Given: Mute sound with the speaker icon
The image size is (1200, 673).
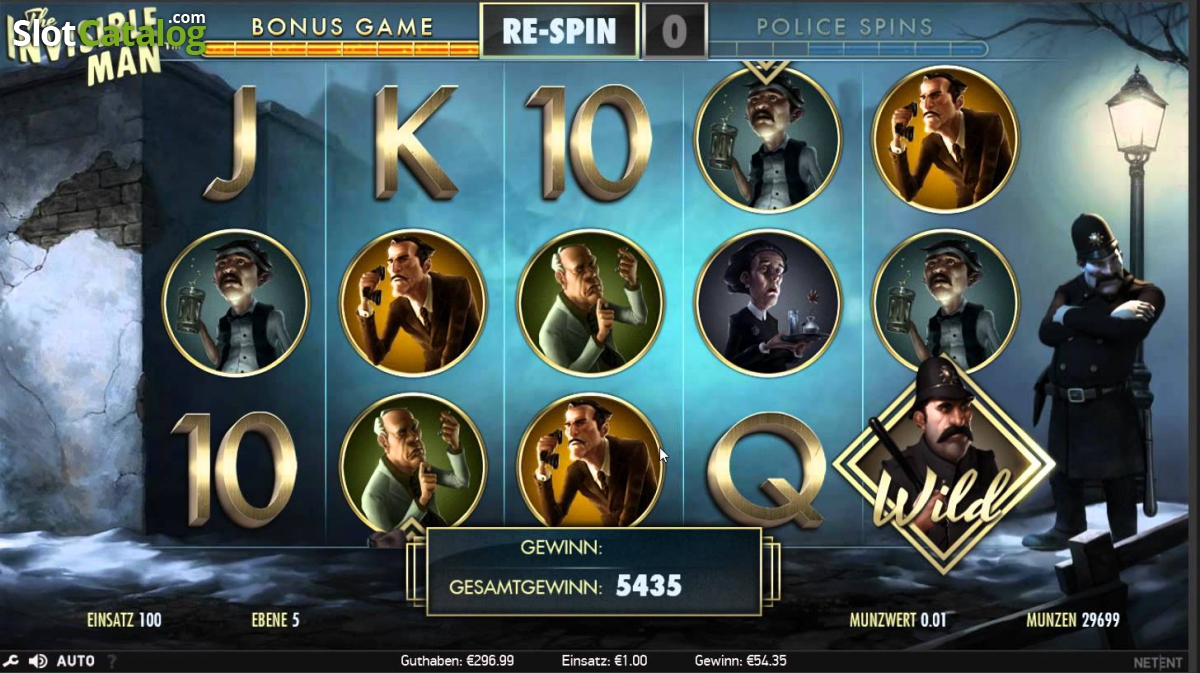Looking at the screenshot, I should pos(38,661).
